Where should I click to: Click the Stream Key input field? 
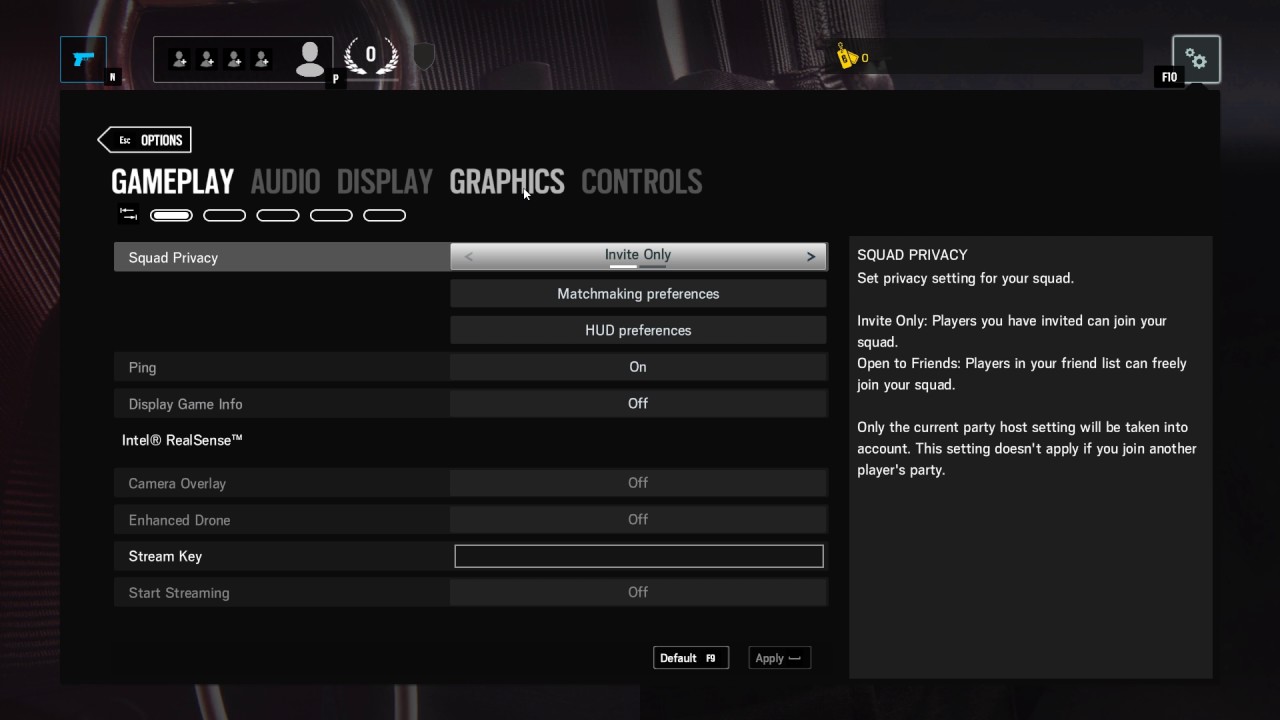(639, 556)
